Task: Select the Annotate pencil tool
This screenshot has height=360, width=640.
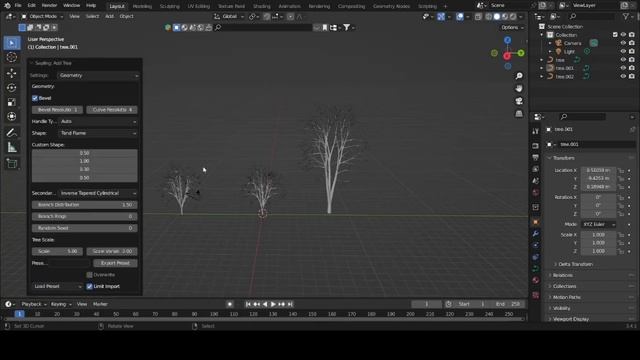Action: coord(12,133)
